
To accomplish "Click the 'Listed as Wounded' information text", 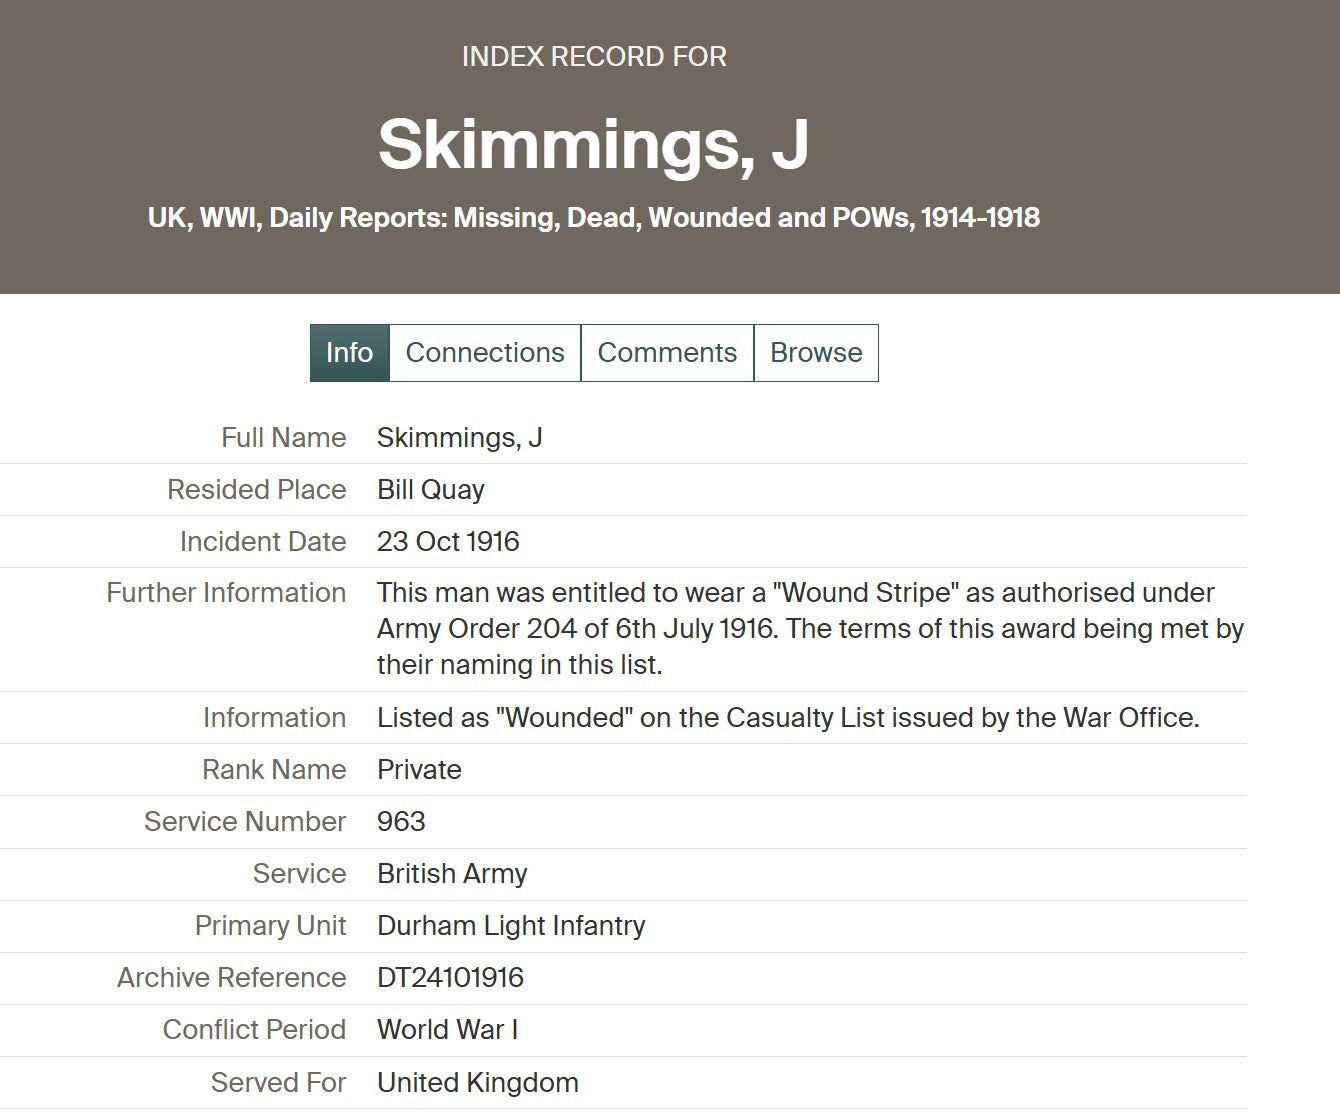I will (x=788, y=718).
